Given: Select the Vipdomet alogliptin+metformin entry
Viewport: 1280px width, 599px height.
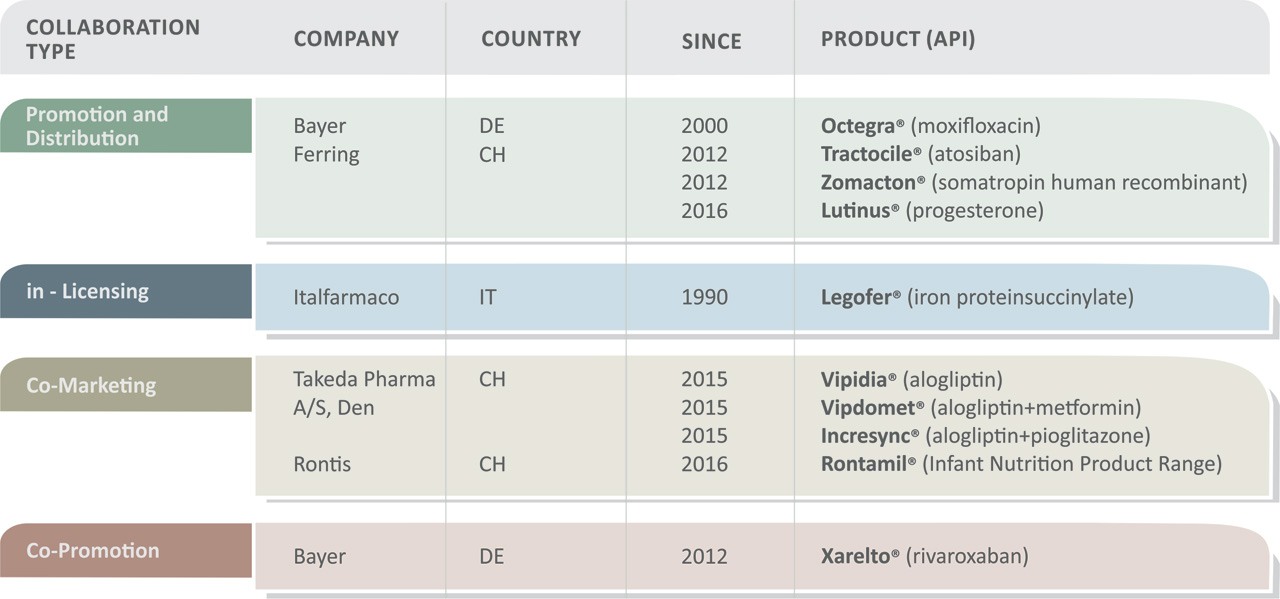Looking at the screenshot, I should click(981, 407).
